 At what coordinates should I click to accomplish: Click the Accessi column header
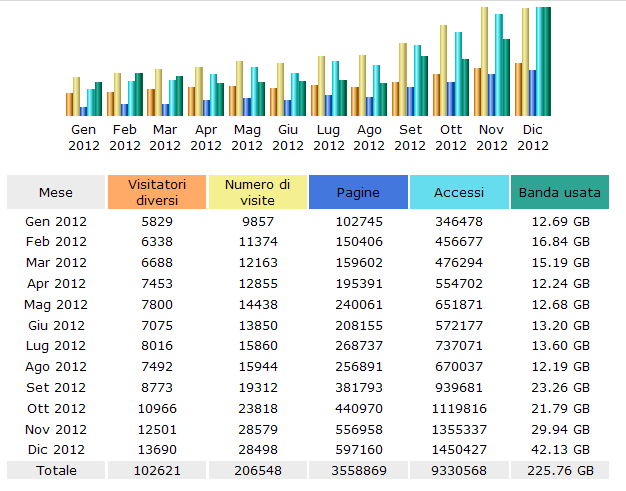(x=460, y=192)
